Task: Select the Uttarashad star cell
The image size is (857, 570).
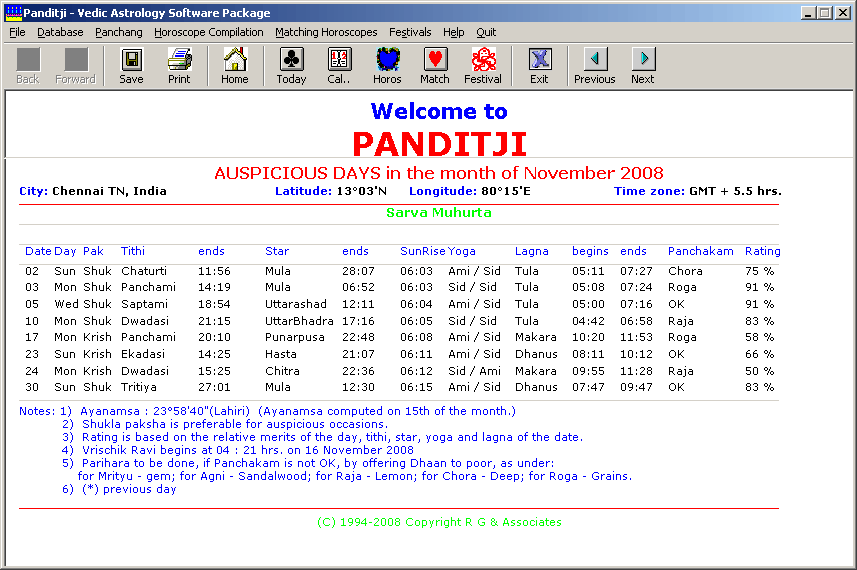Action: click(x=296, y=304)
